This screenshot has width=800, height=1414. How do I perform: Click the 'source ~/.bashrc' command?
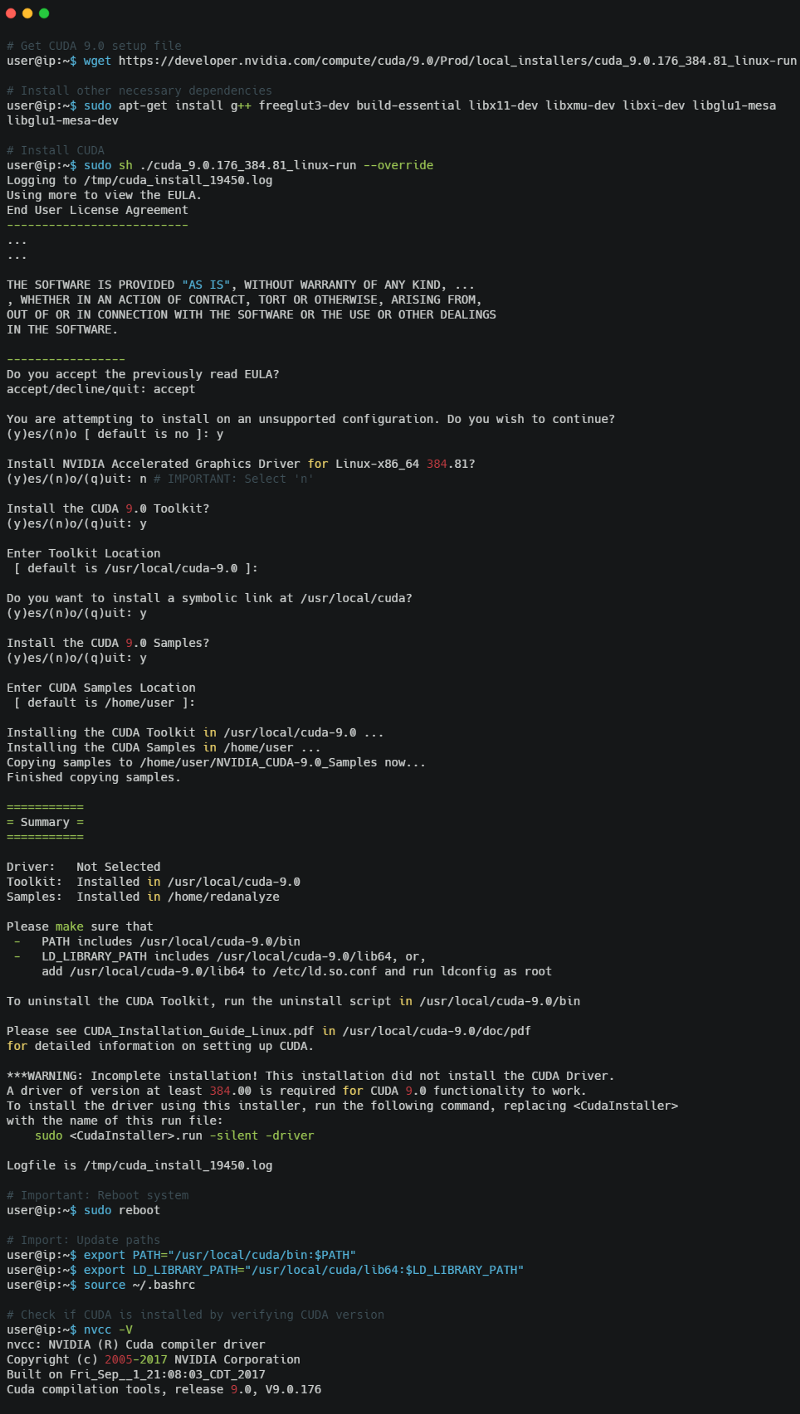[x=136, y=1285]
